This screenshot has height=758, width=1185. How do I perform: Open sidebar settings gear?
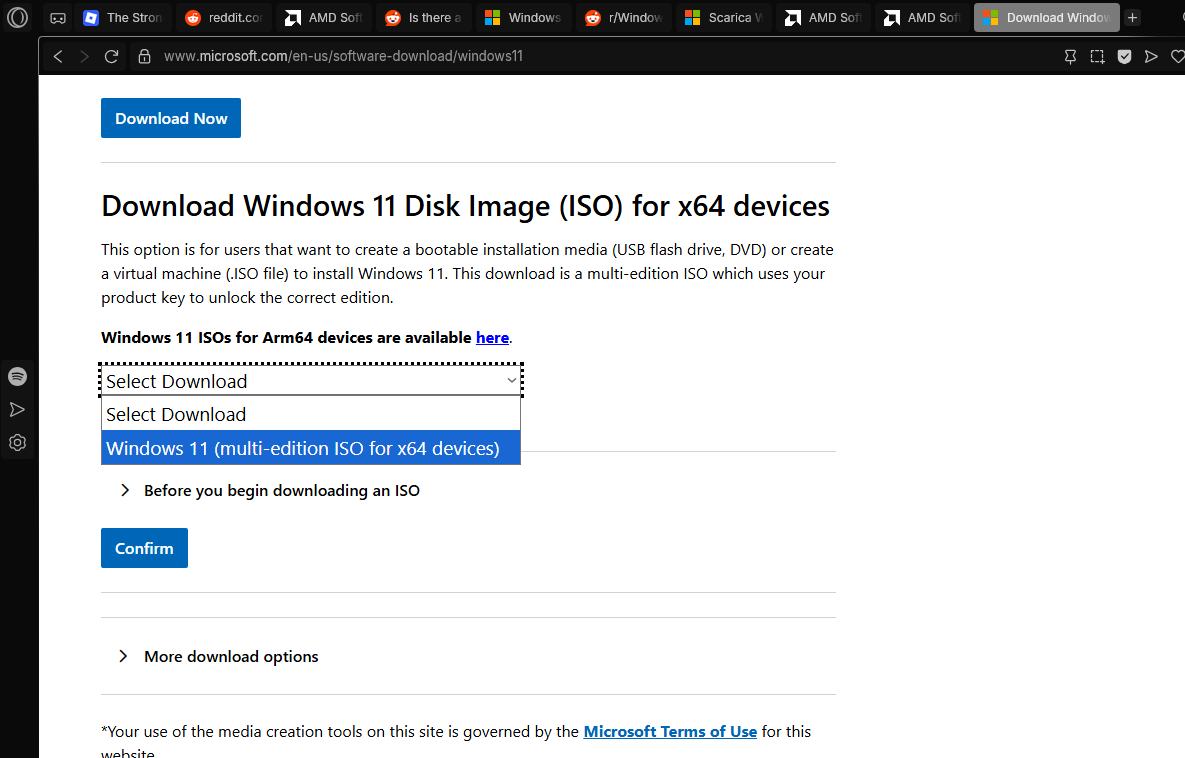click(x=17, y=443)
